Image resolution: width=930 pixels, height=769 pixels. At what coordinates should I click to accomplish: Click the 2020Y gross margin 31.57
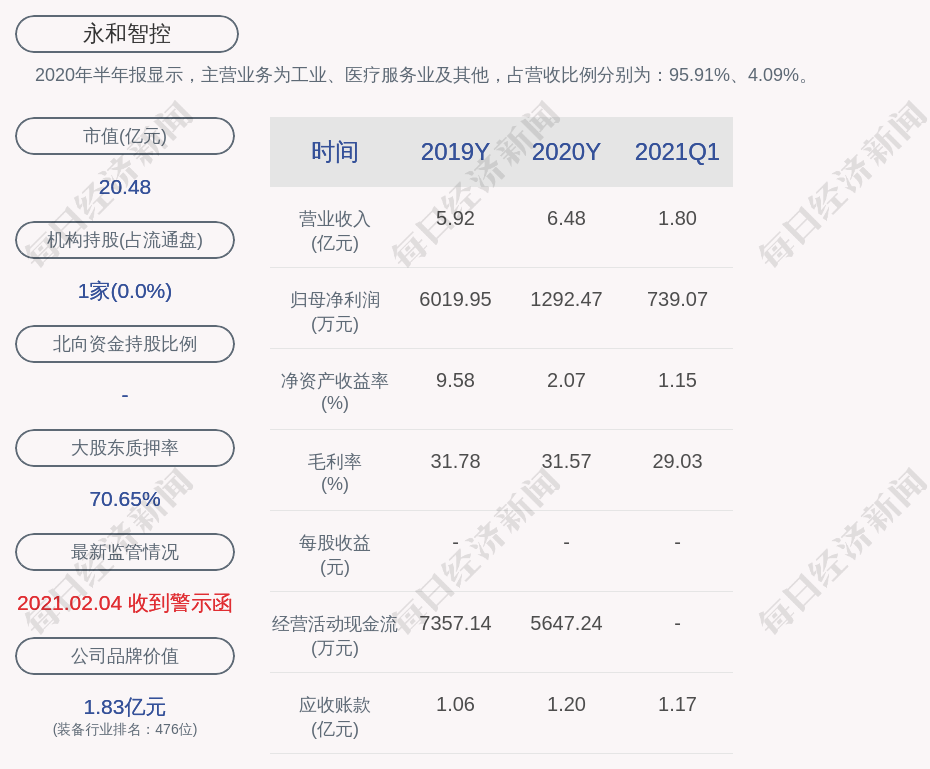click(566, 461)
